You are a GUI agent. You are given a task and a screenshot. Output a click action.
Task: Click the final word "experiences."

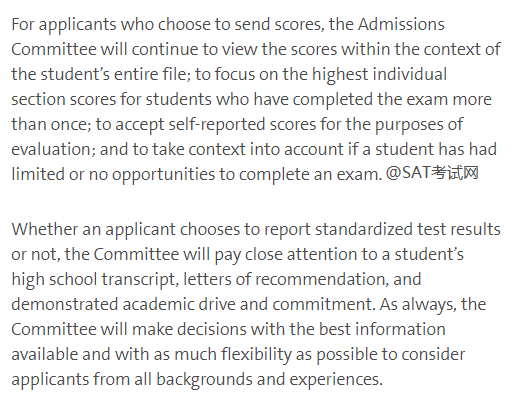[336, 380]
